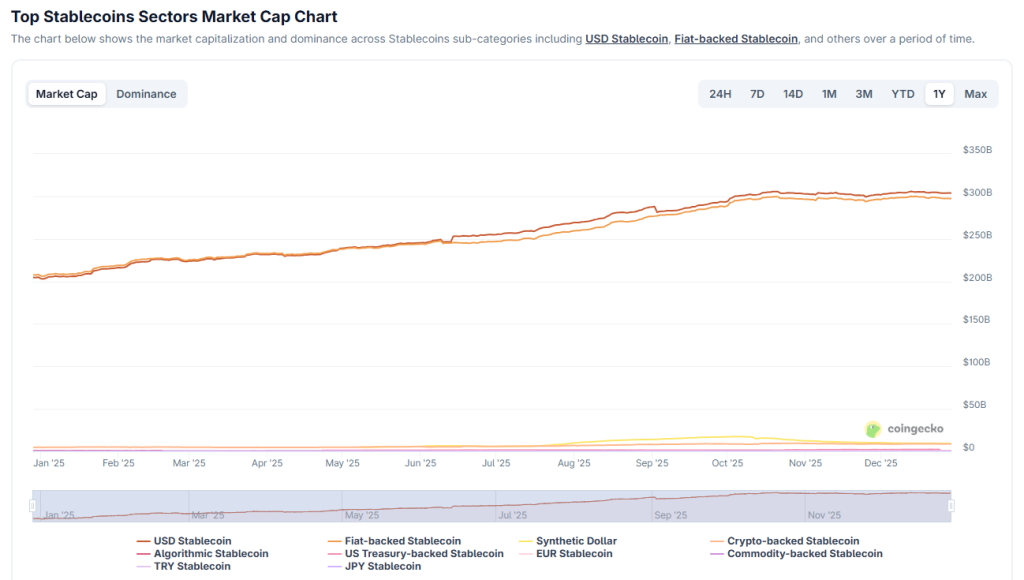Select the Max time range

pyautogui.click(x=976, y=94)
